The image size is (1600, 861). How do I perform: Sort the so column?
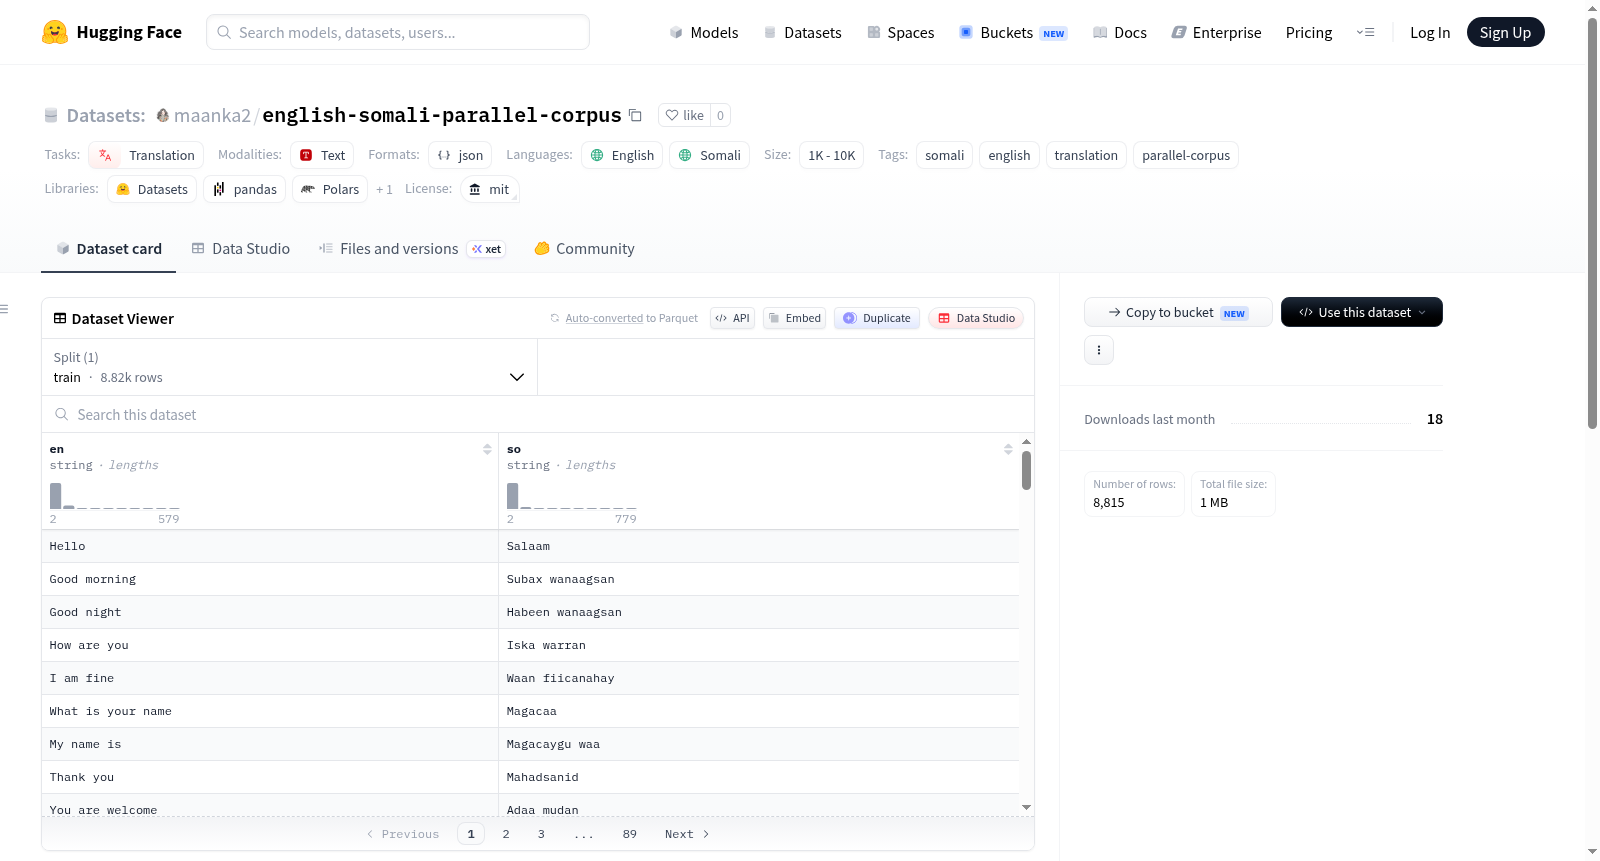(x=1008, y=450)
